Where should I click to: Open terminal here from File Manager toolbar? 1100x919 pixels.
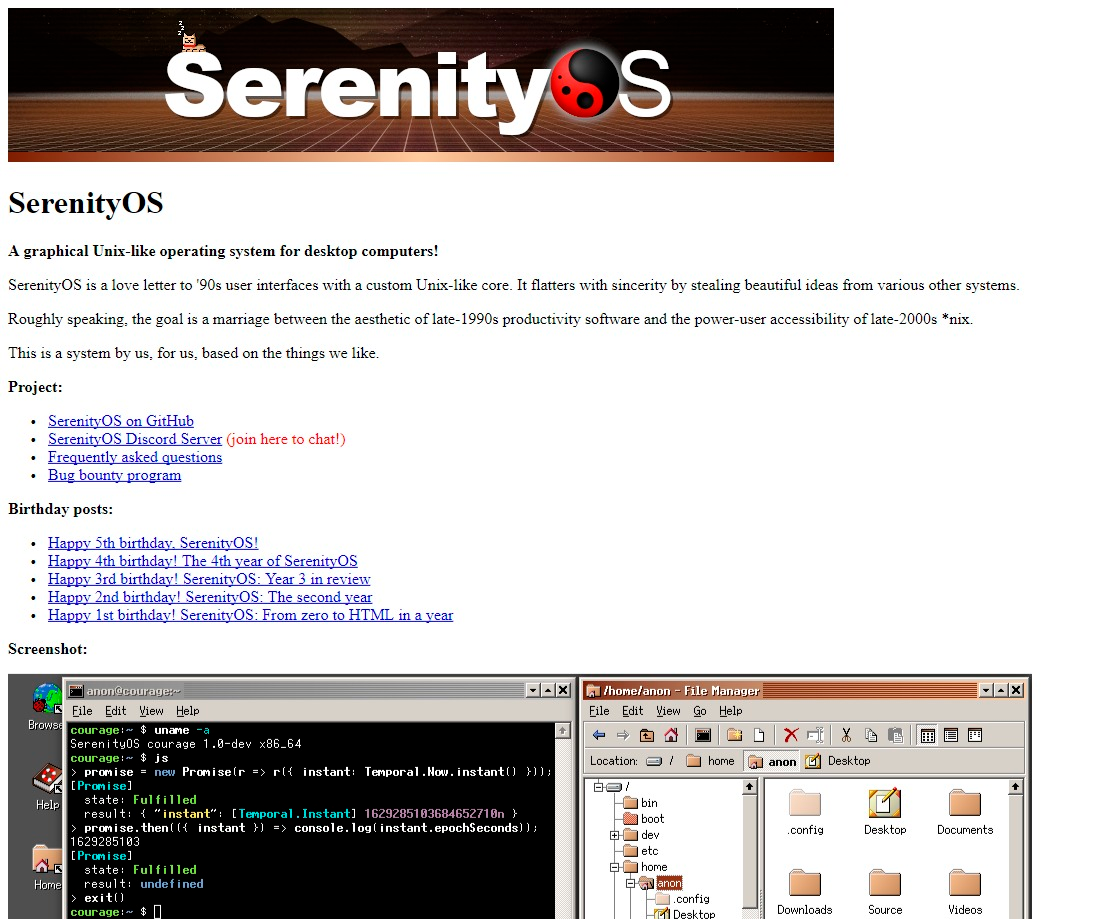tap(703, 735)
